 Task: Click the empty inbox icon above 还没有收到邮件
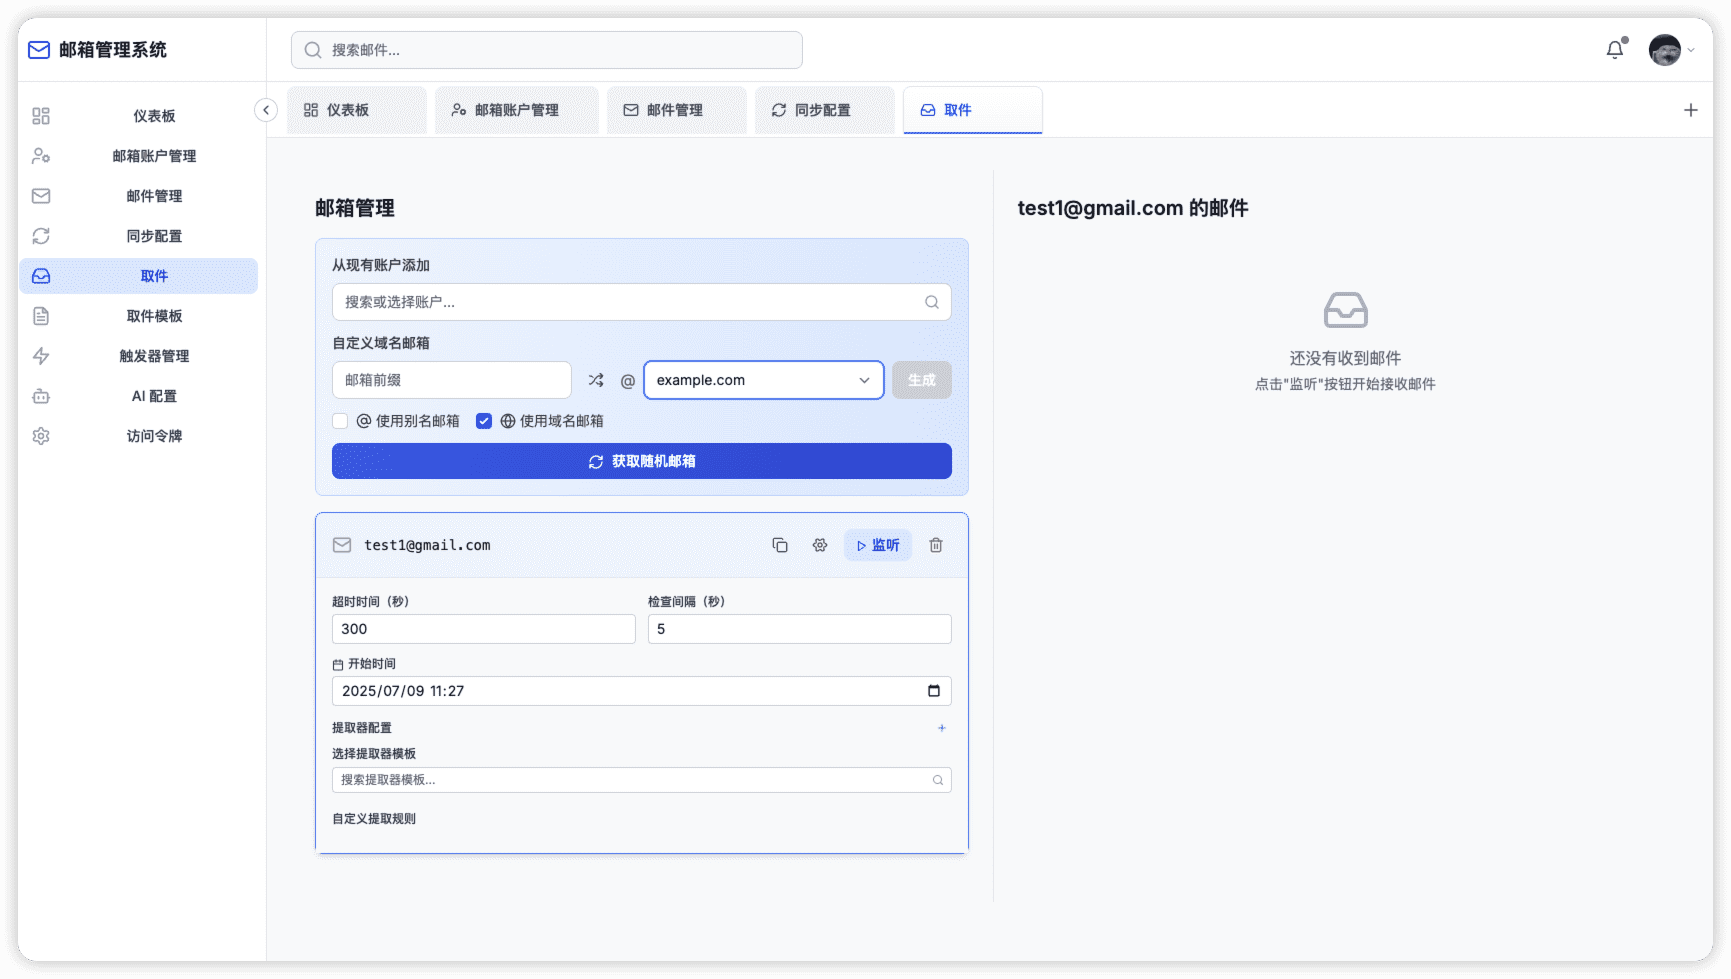tap(1346, 310)
